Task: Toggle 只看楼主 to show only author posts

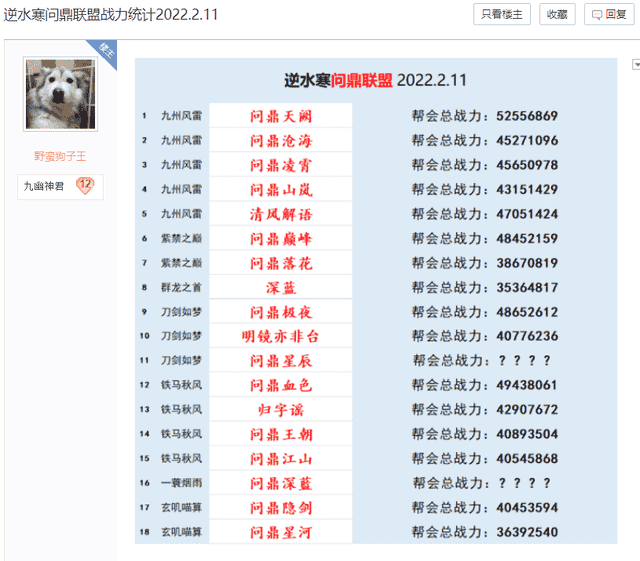Action: click(x=501, y=14)
